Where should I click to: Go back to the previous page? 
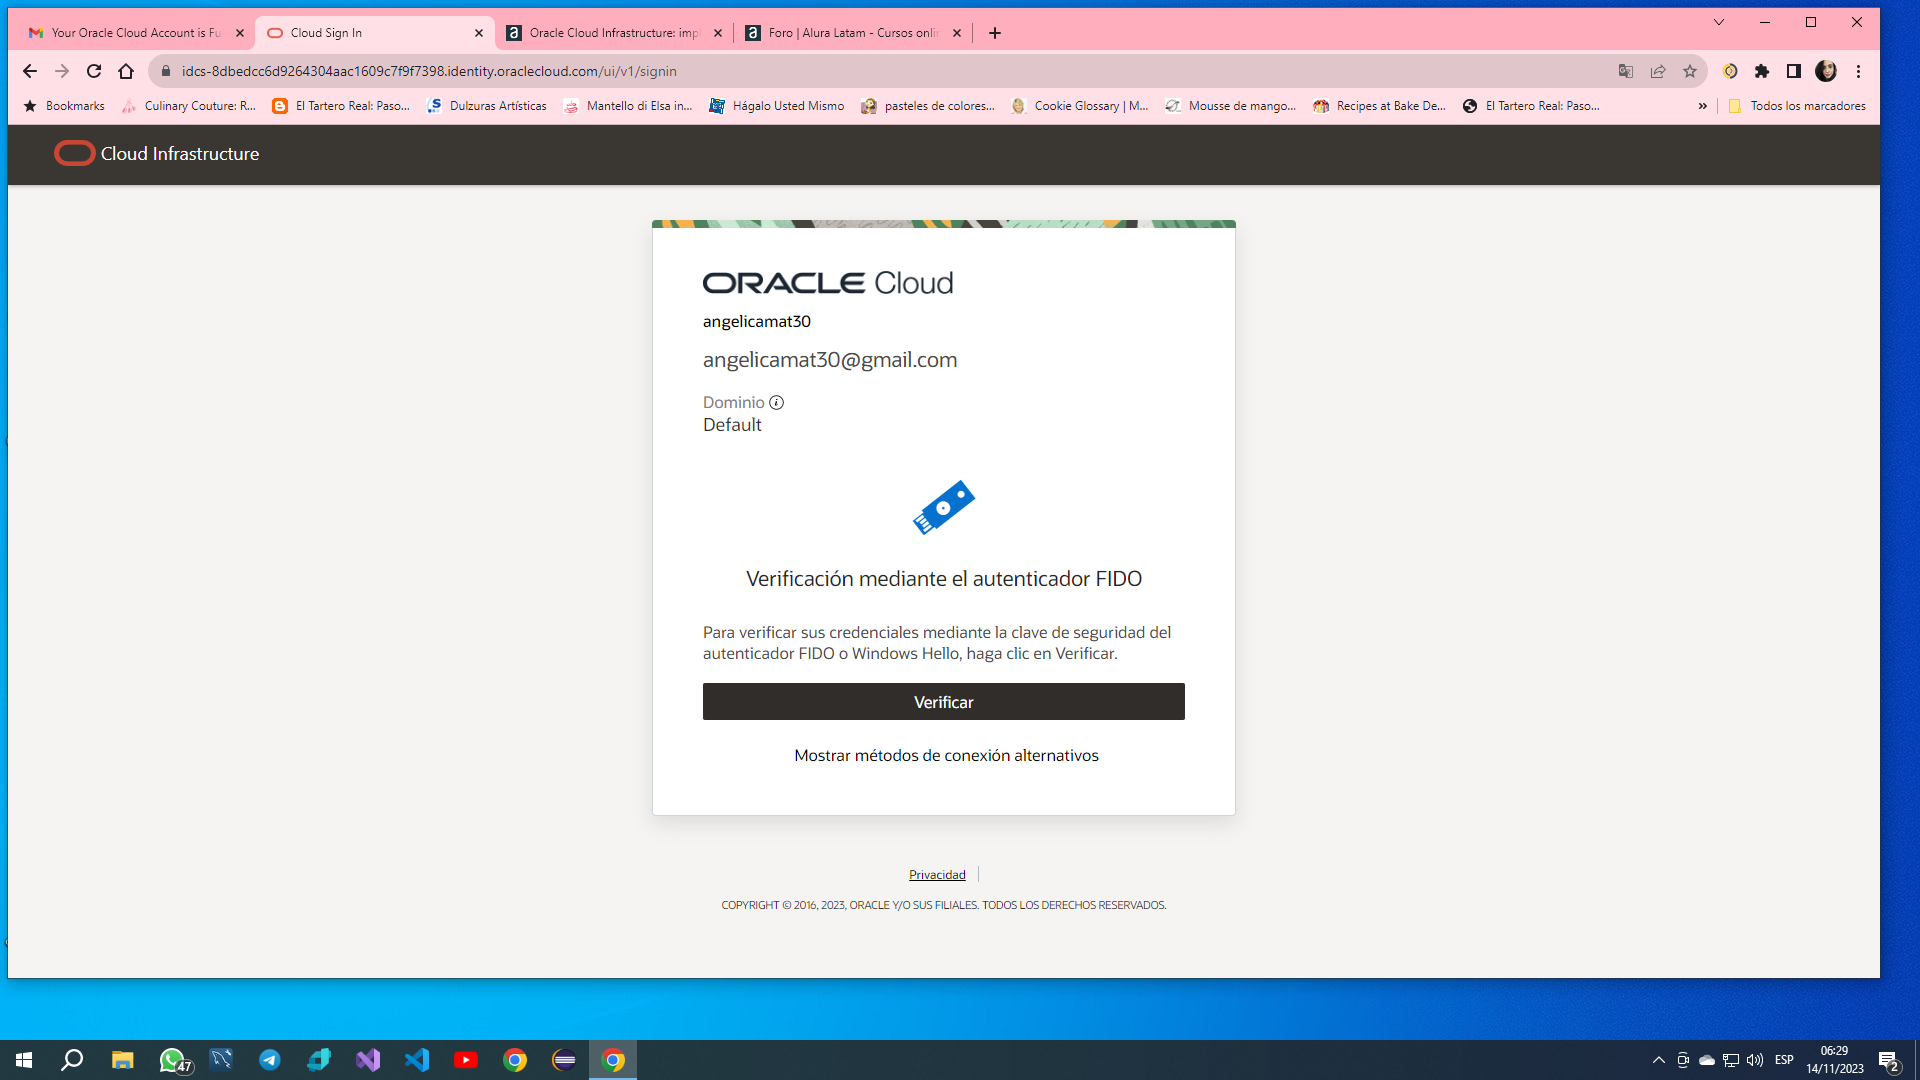click(30, 71)
